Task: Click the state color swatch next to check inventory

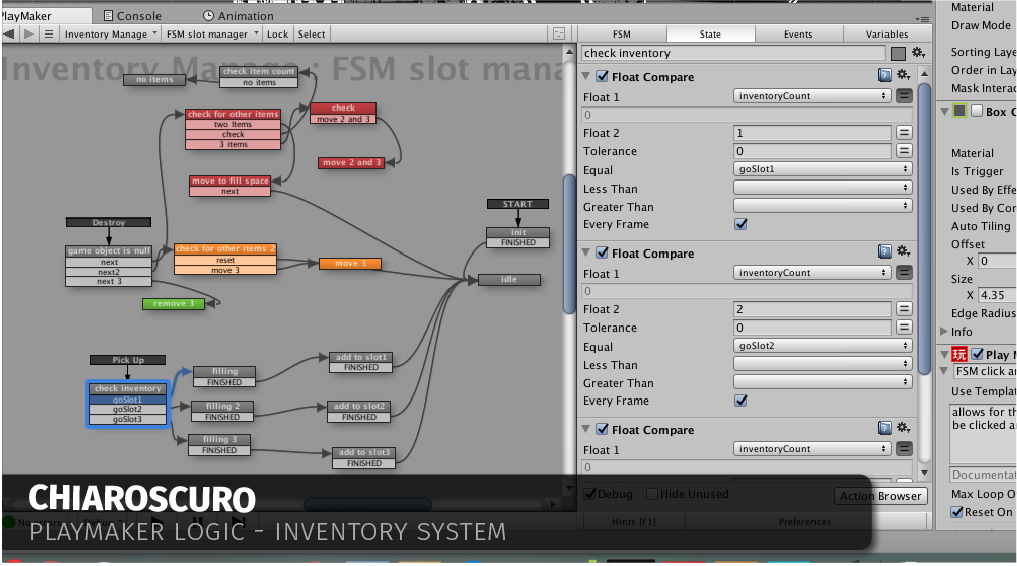Action: tap(898, 53)
